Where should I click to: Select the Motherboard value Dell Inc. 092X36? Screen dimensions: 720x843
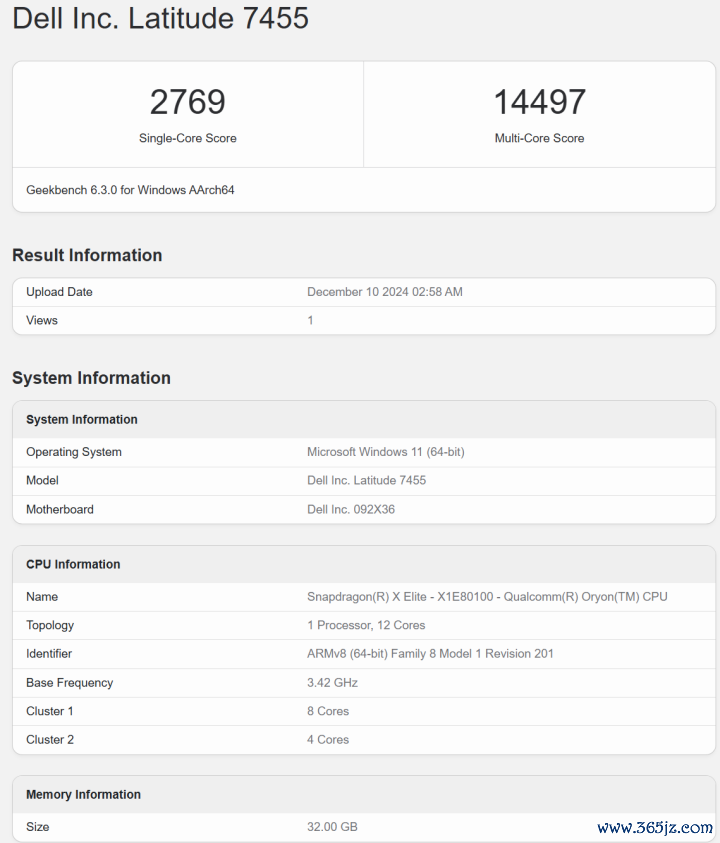(351, 510)
